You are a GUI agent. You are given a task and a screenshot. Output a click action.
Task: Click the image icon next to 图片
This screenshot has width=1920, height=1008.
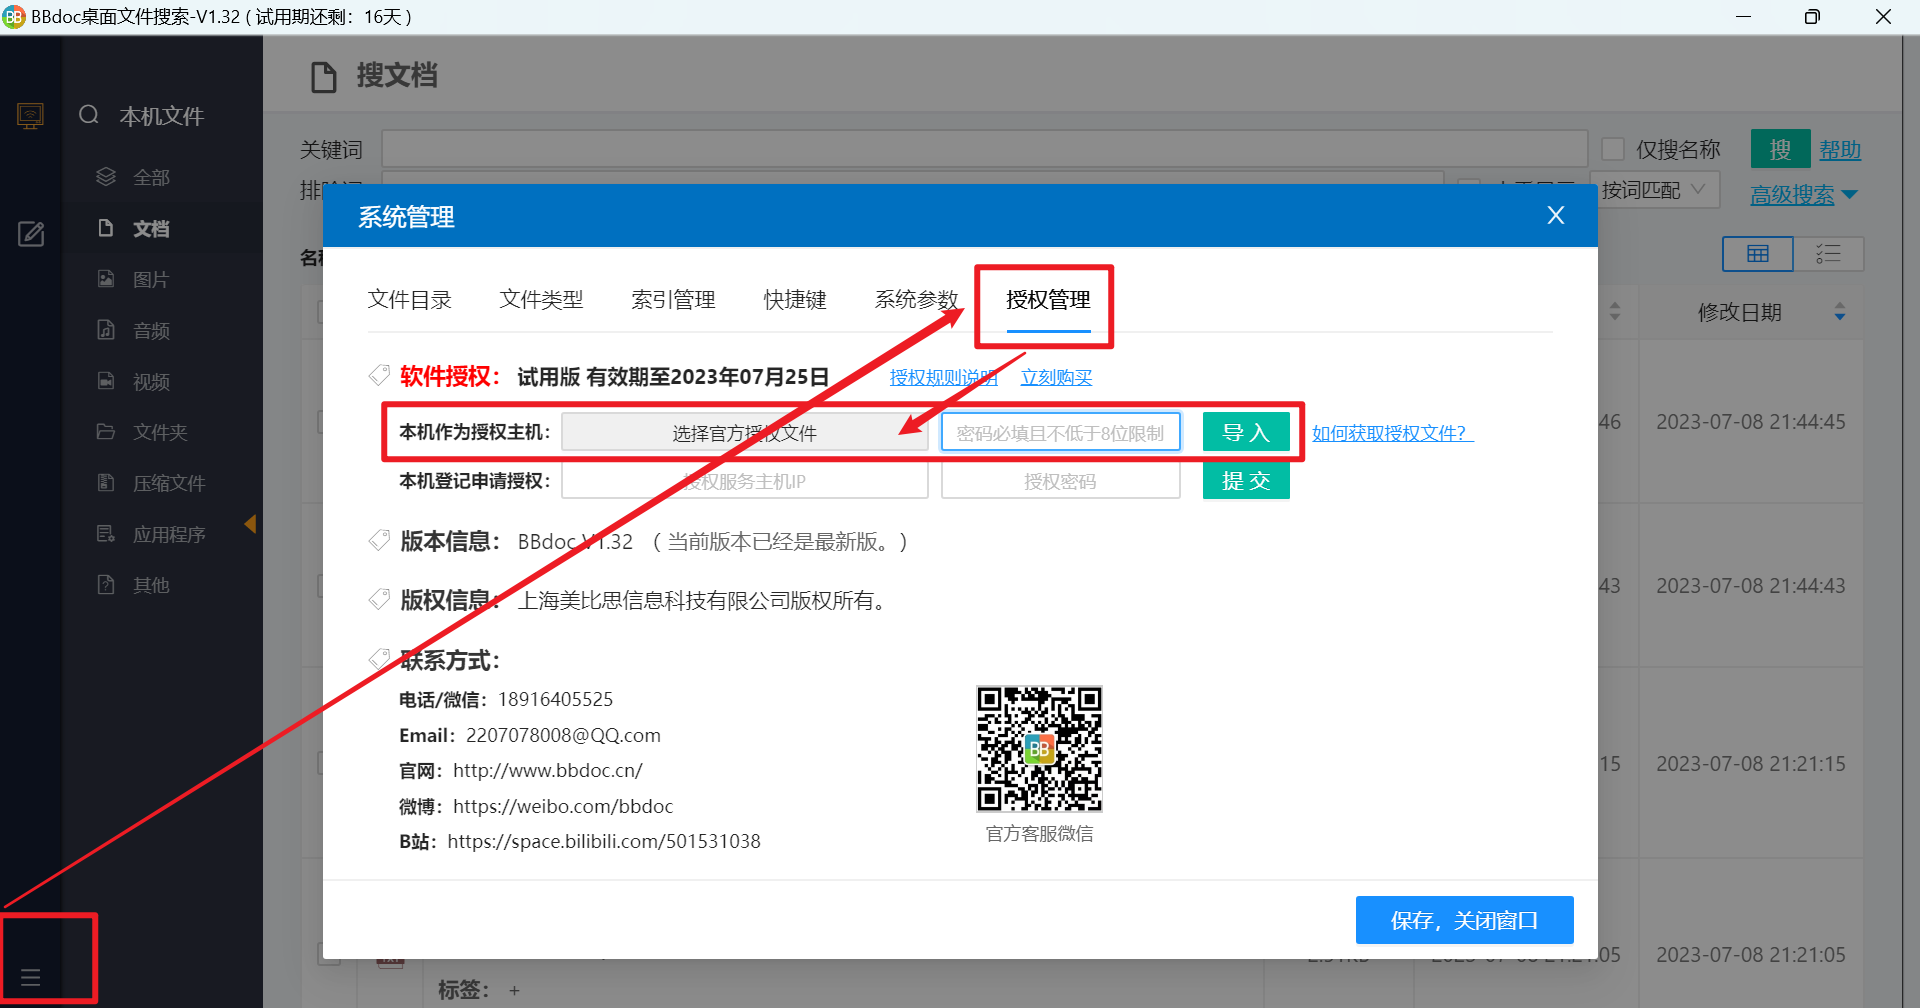point(106,279)
